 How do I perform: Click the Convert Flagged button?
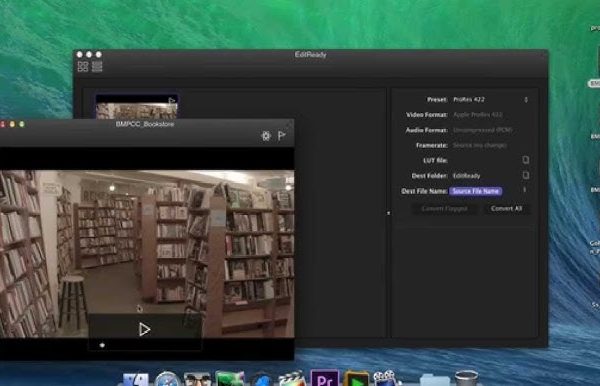click(x=444, y=208)
